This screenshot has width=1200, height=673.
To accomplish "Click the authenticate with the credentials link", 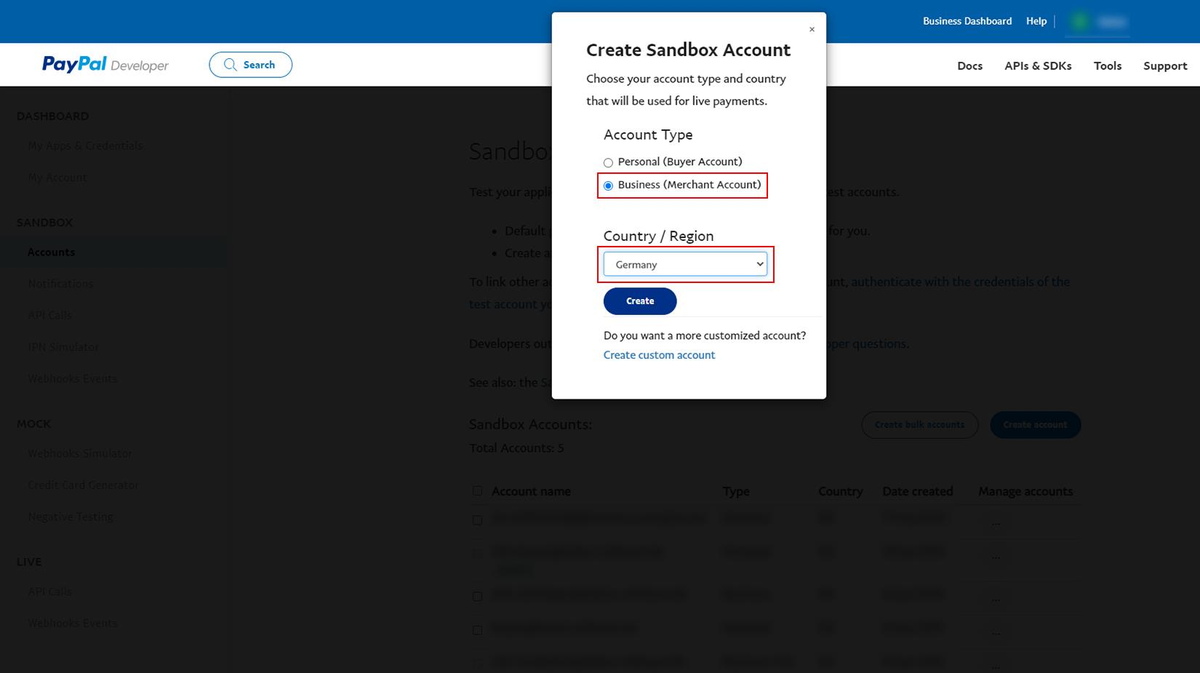I will coord(960,282).
